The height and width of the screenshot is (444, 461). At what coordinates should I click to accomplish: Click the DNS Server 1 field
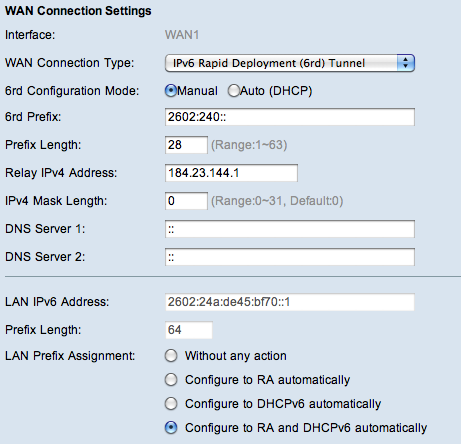(x=290, y=229)
